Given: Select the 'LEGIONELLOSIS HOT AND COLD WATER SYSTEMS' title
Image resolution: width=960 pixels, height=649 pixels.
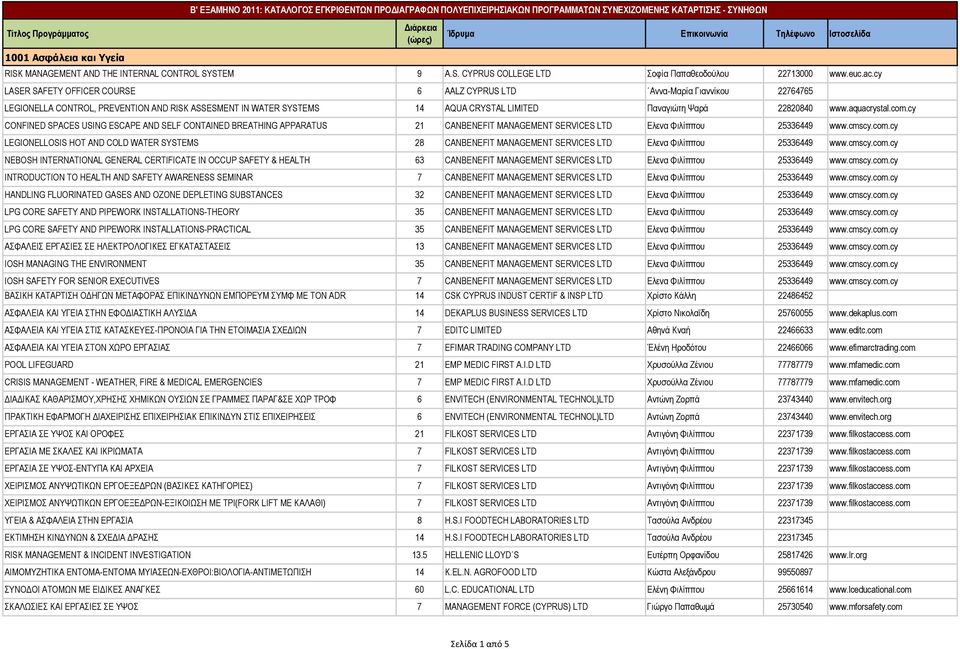Looking at the screenshot, I should coord(102,143).
